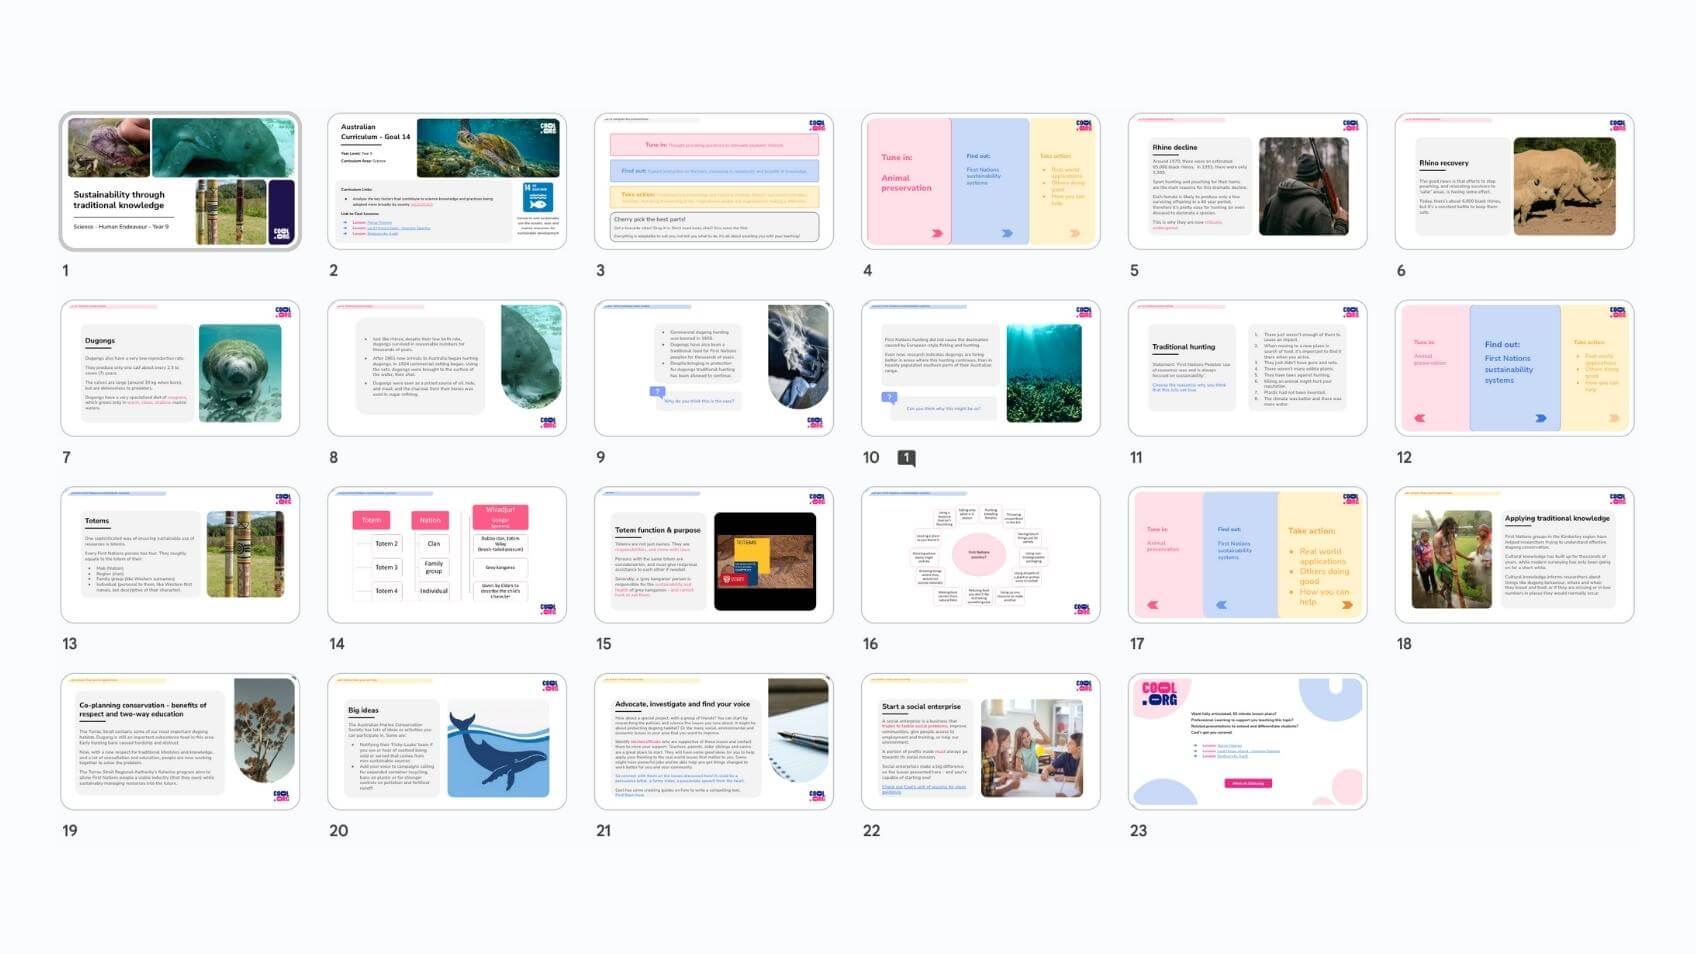
Task: Click the 'Co-planning conservation' slide thumbnail
Action: pos(180,742)
